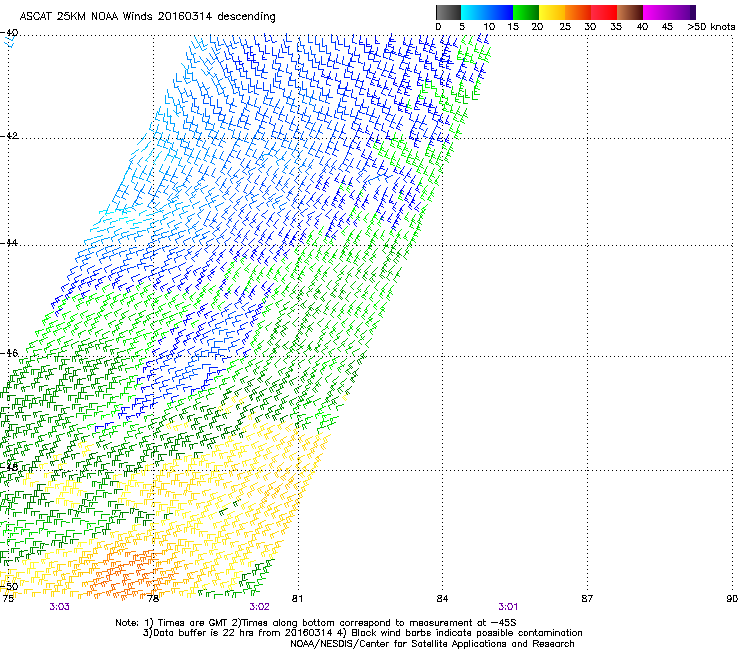Screen dimensions: 740x650
Task: Click the -40 latitude axis label
Action: point(9,33)
